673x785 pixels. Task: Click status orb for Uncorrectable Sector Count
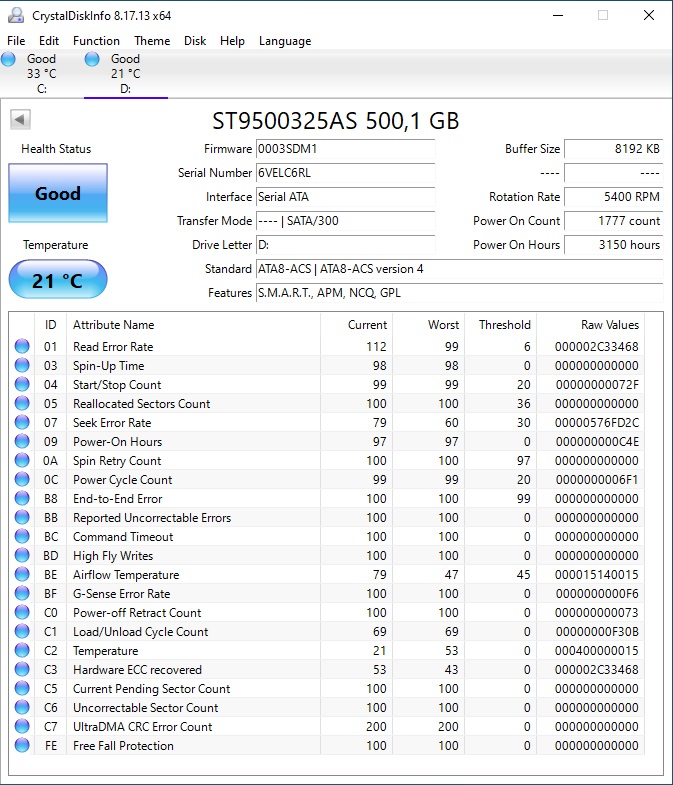(x=22, y=707)
